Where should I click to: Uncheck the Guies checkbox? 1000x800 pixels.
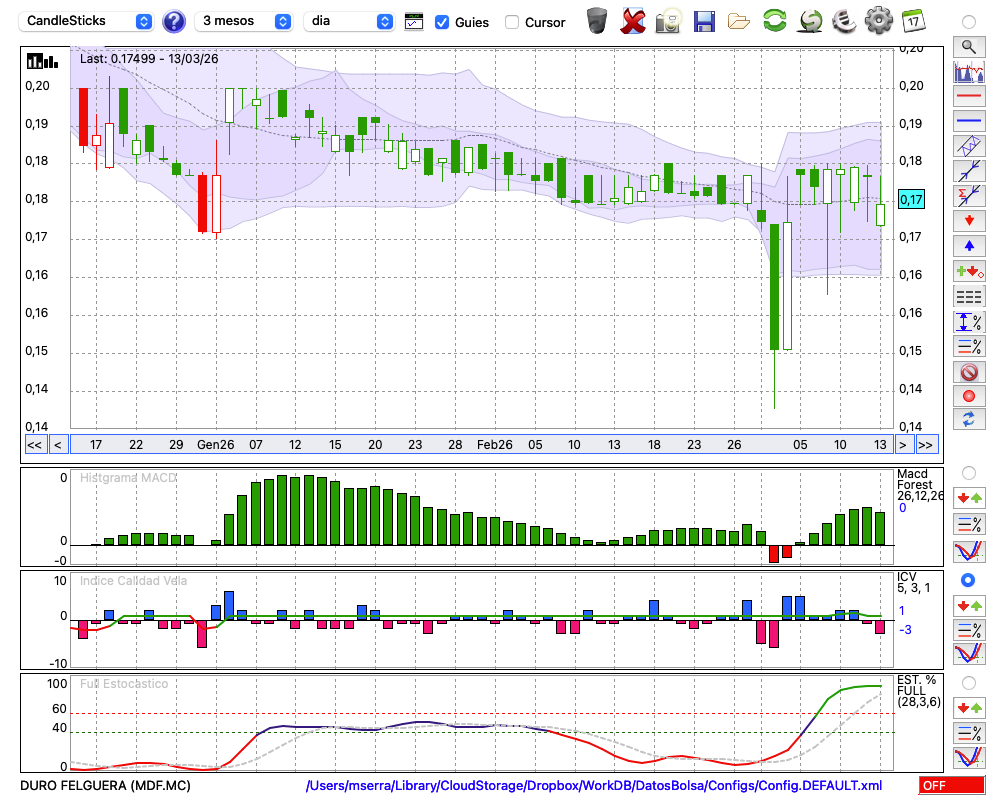coord(442,22)
